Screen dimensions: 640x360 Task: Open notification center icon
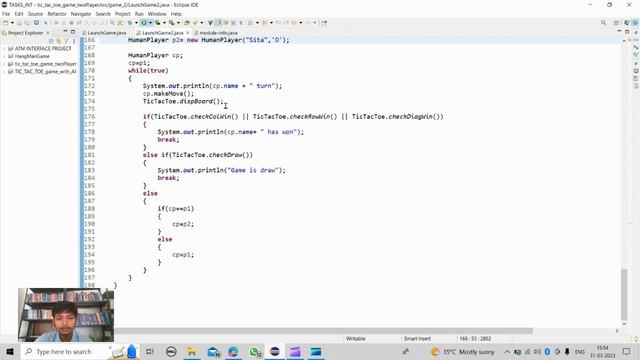coord(627,351)
